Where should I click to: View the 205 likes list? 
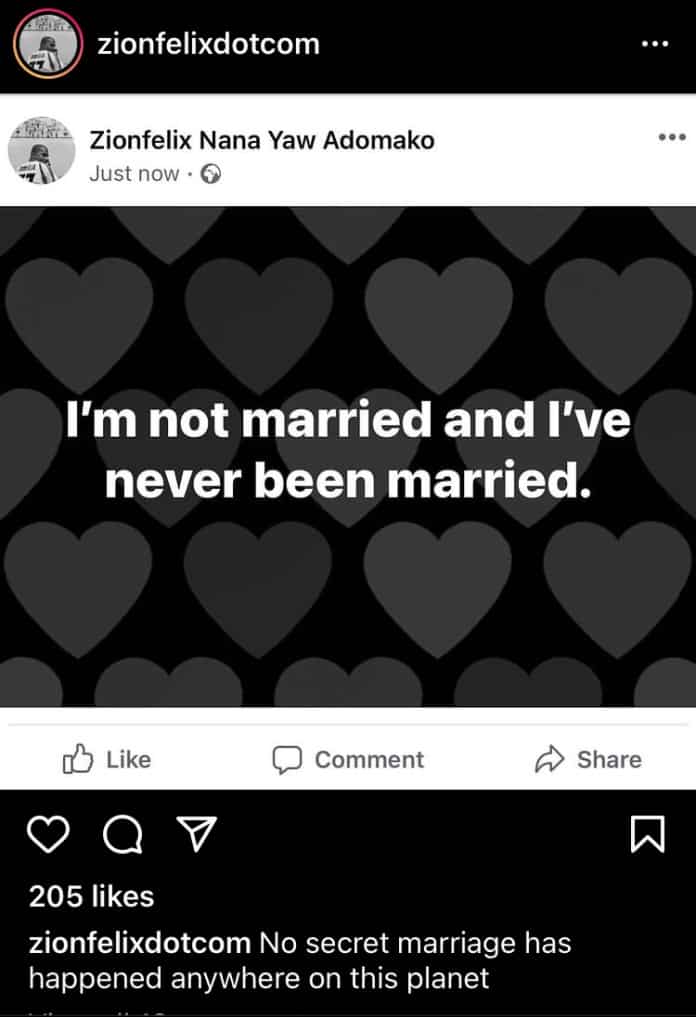pos(91,896)
